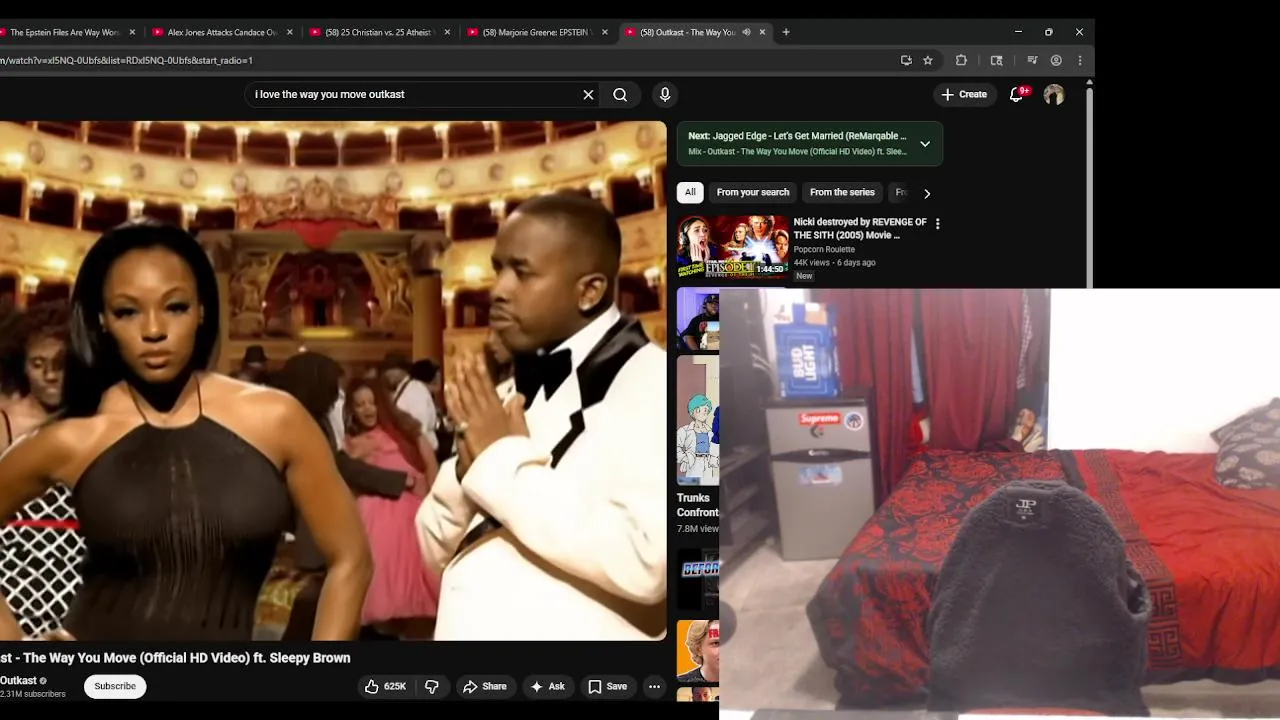The width and height of the screenshot is (1280, 720).
Task: Subscribe to the Outkast channel
Action: point(115,686)
